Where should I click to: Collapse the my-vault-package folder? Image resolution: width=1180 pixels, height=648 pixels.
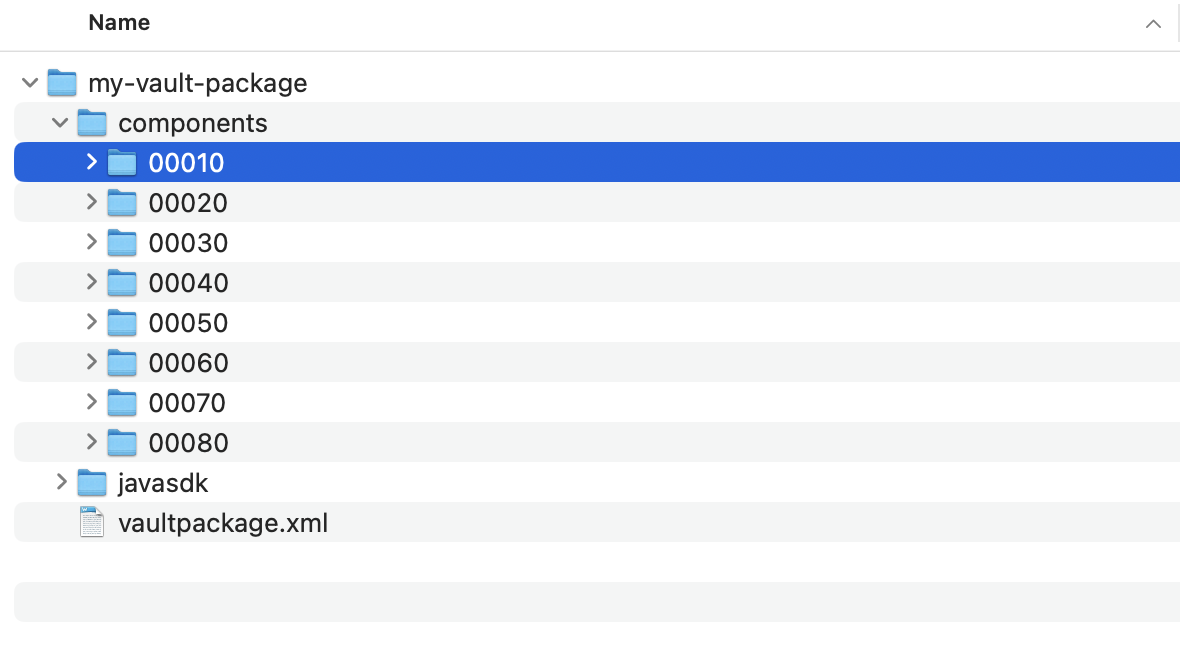tap(29, 83)
